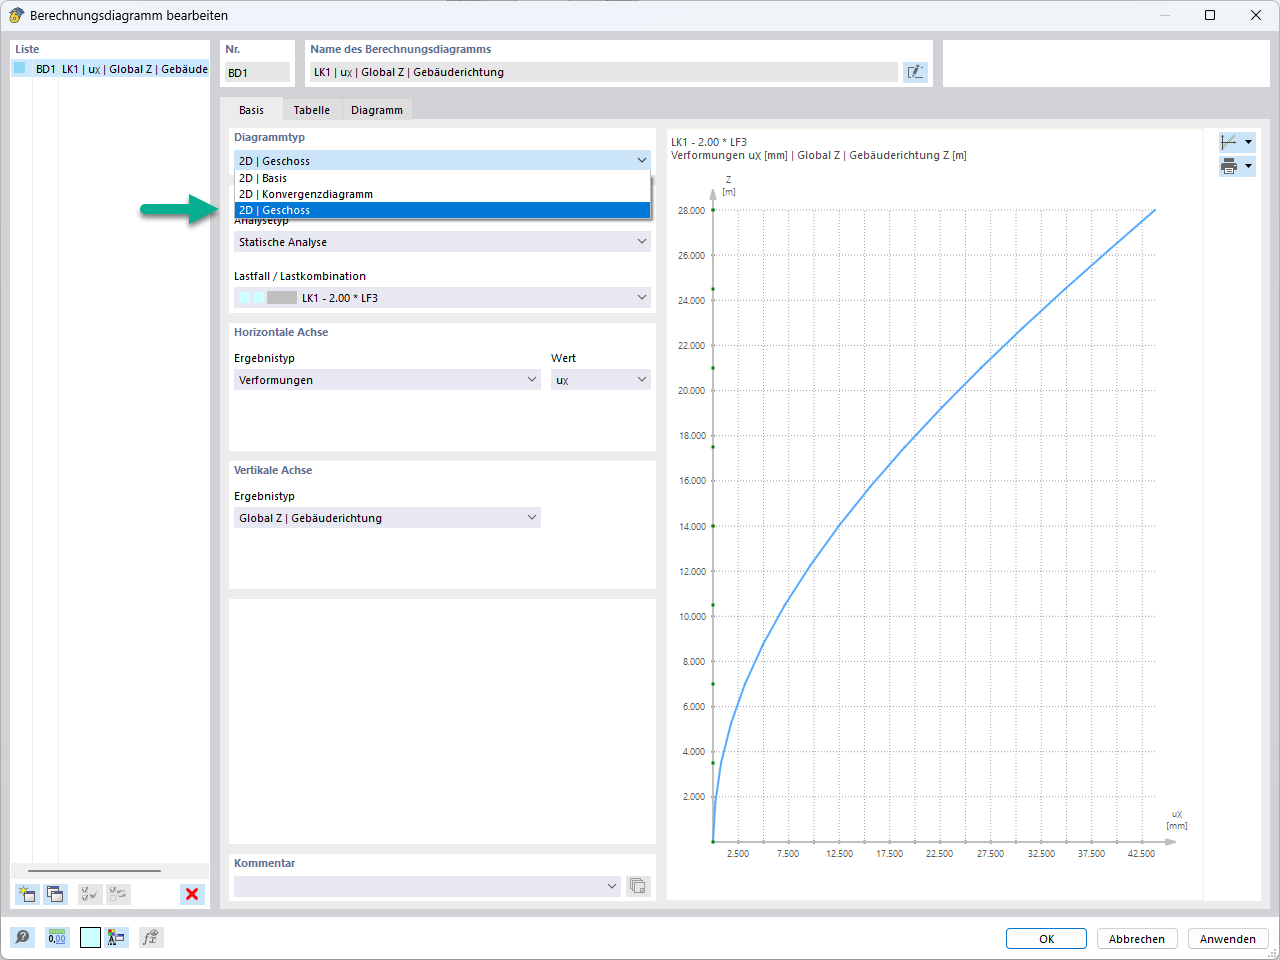Delete the selected diagram with red X
Image resolution: width=1280 pixels, height=960 pixels.
(192, 894)
